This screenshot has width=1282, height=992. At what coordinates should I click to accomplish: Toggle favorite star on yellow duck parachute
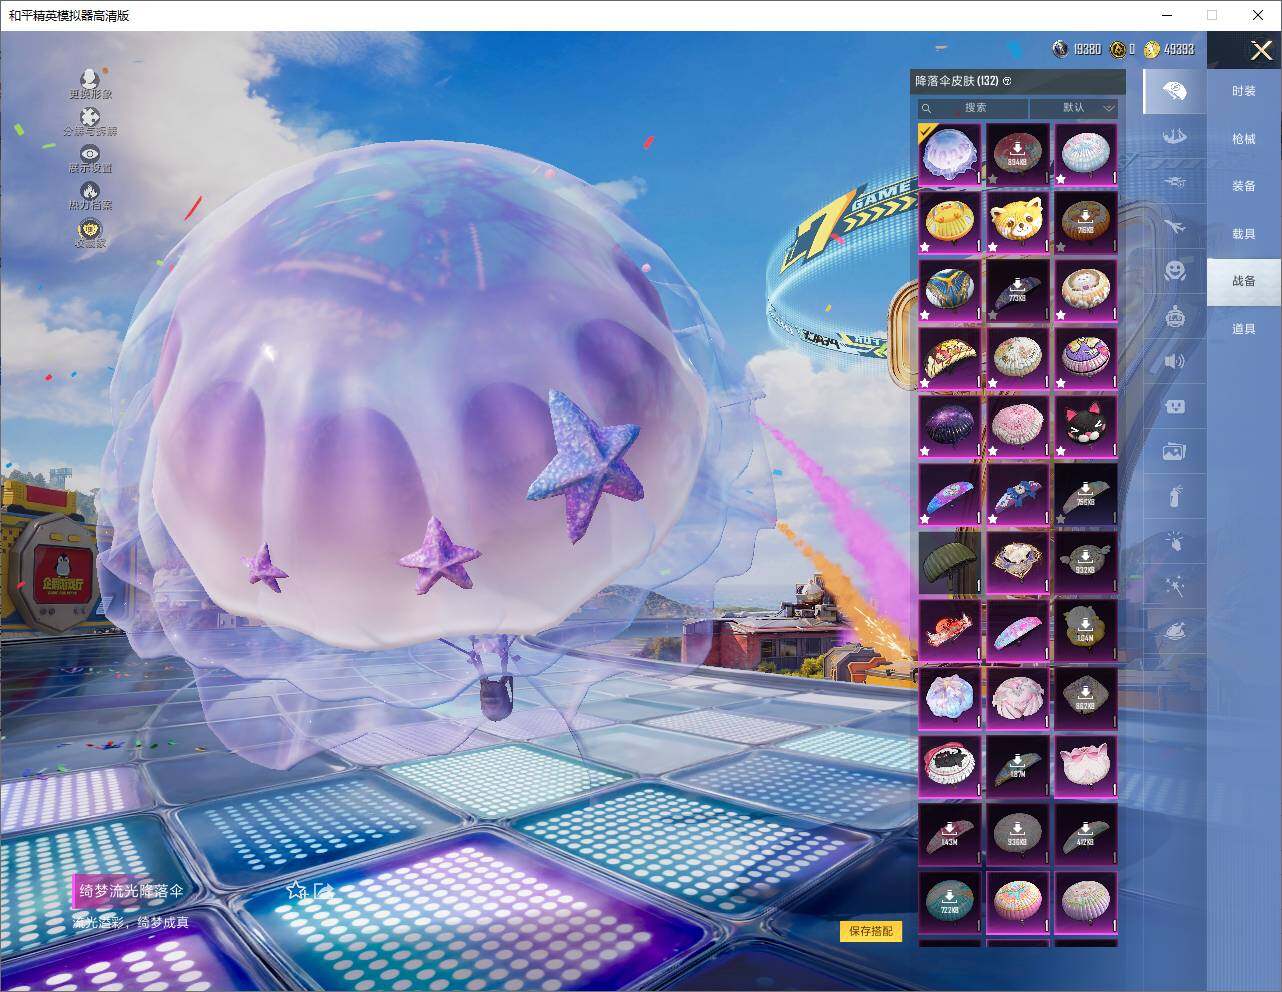coord(926,244)
